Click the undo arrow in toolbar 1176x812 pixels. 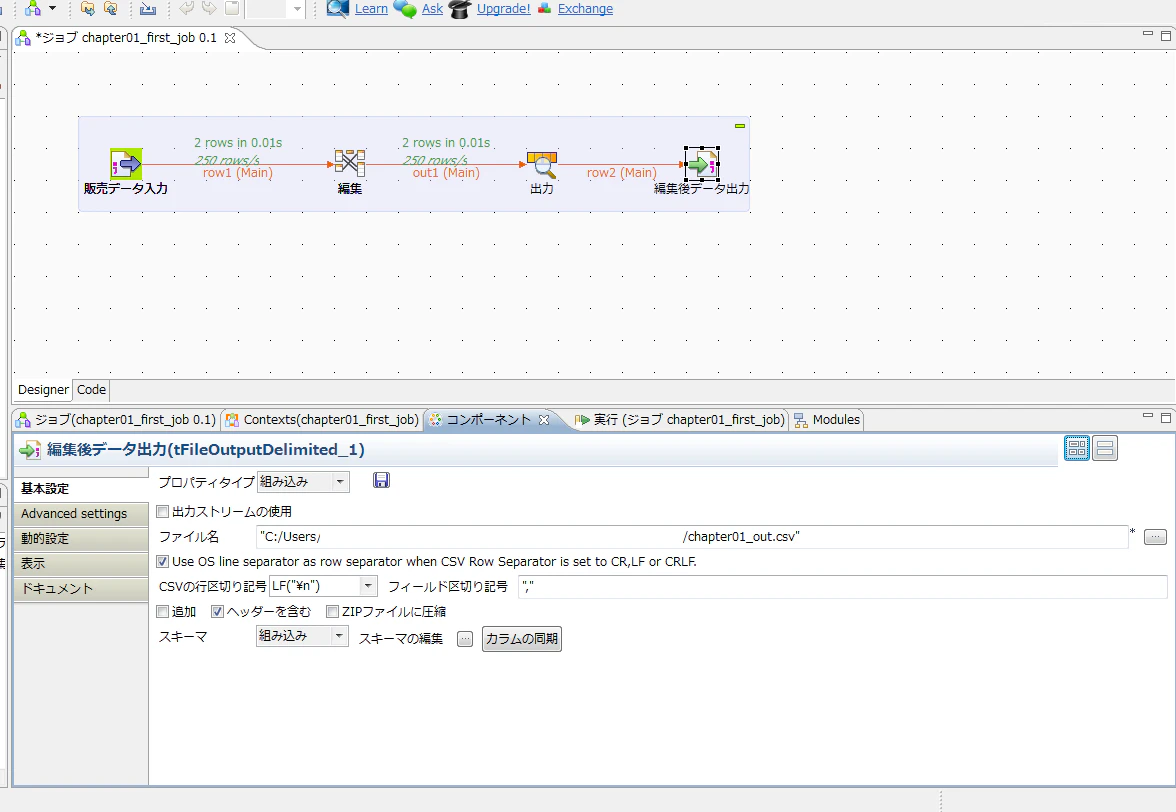click(x=187, y=8)
